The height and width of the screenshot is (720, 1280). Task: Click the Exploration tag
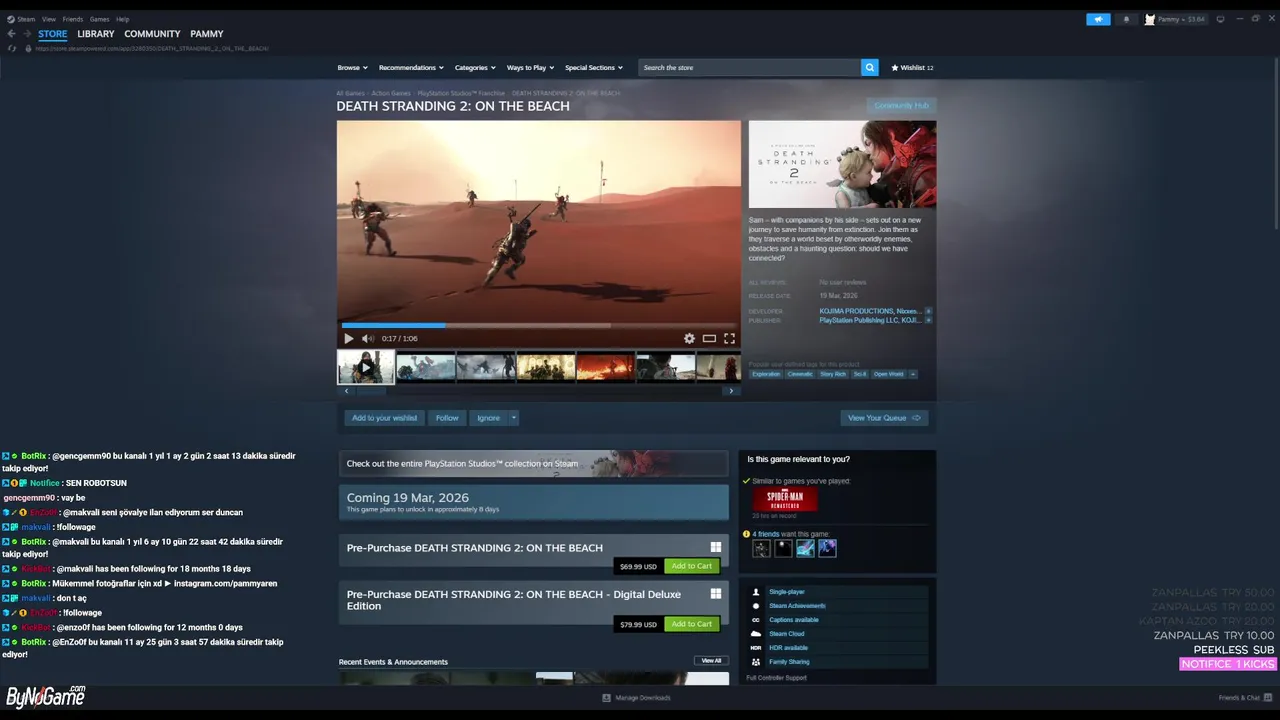766,374
